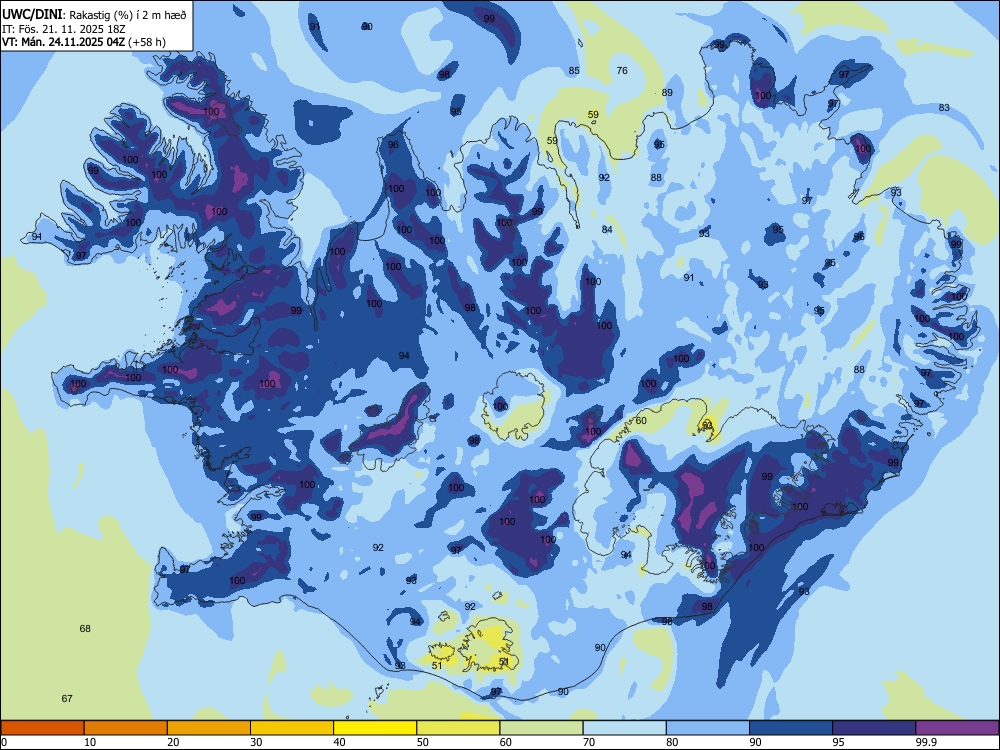Image resolution: width=1000 pixels, height=750 pixels.
Task: Click the '95' tick label on the color scale
Action: 837,742
